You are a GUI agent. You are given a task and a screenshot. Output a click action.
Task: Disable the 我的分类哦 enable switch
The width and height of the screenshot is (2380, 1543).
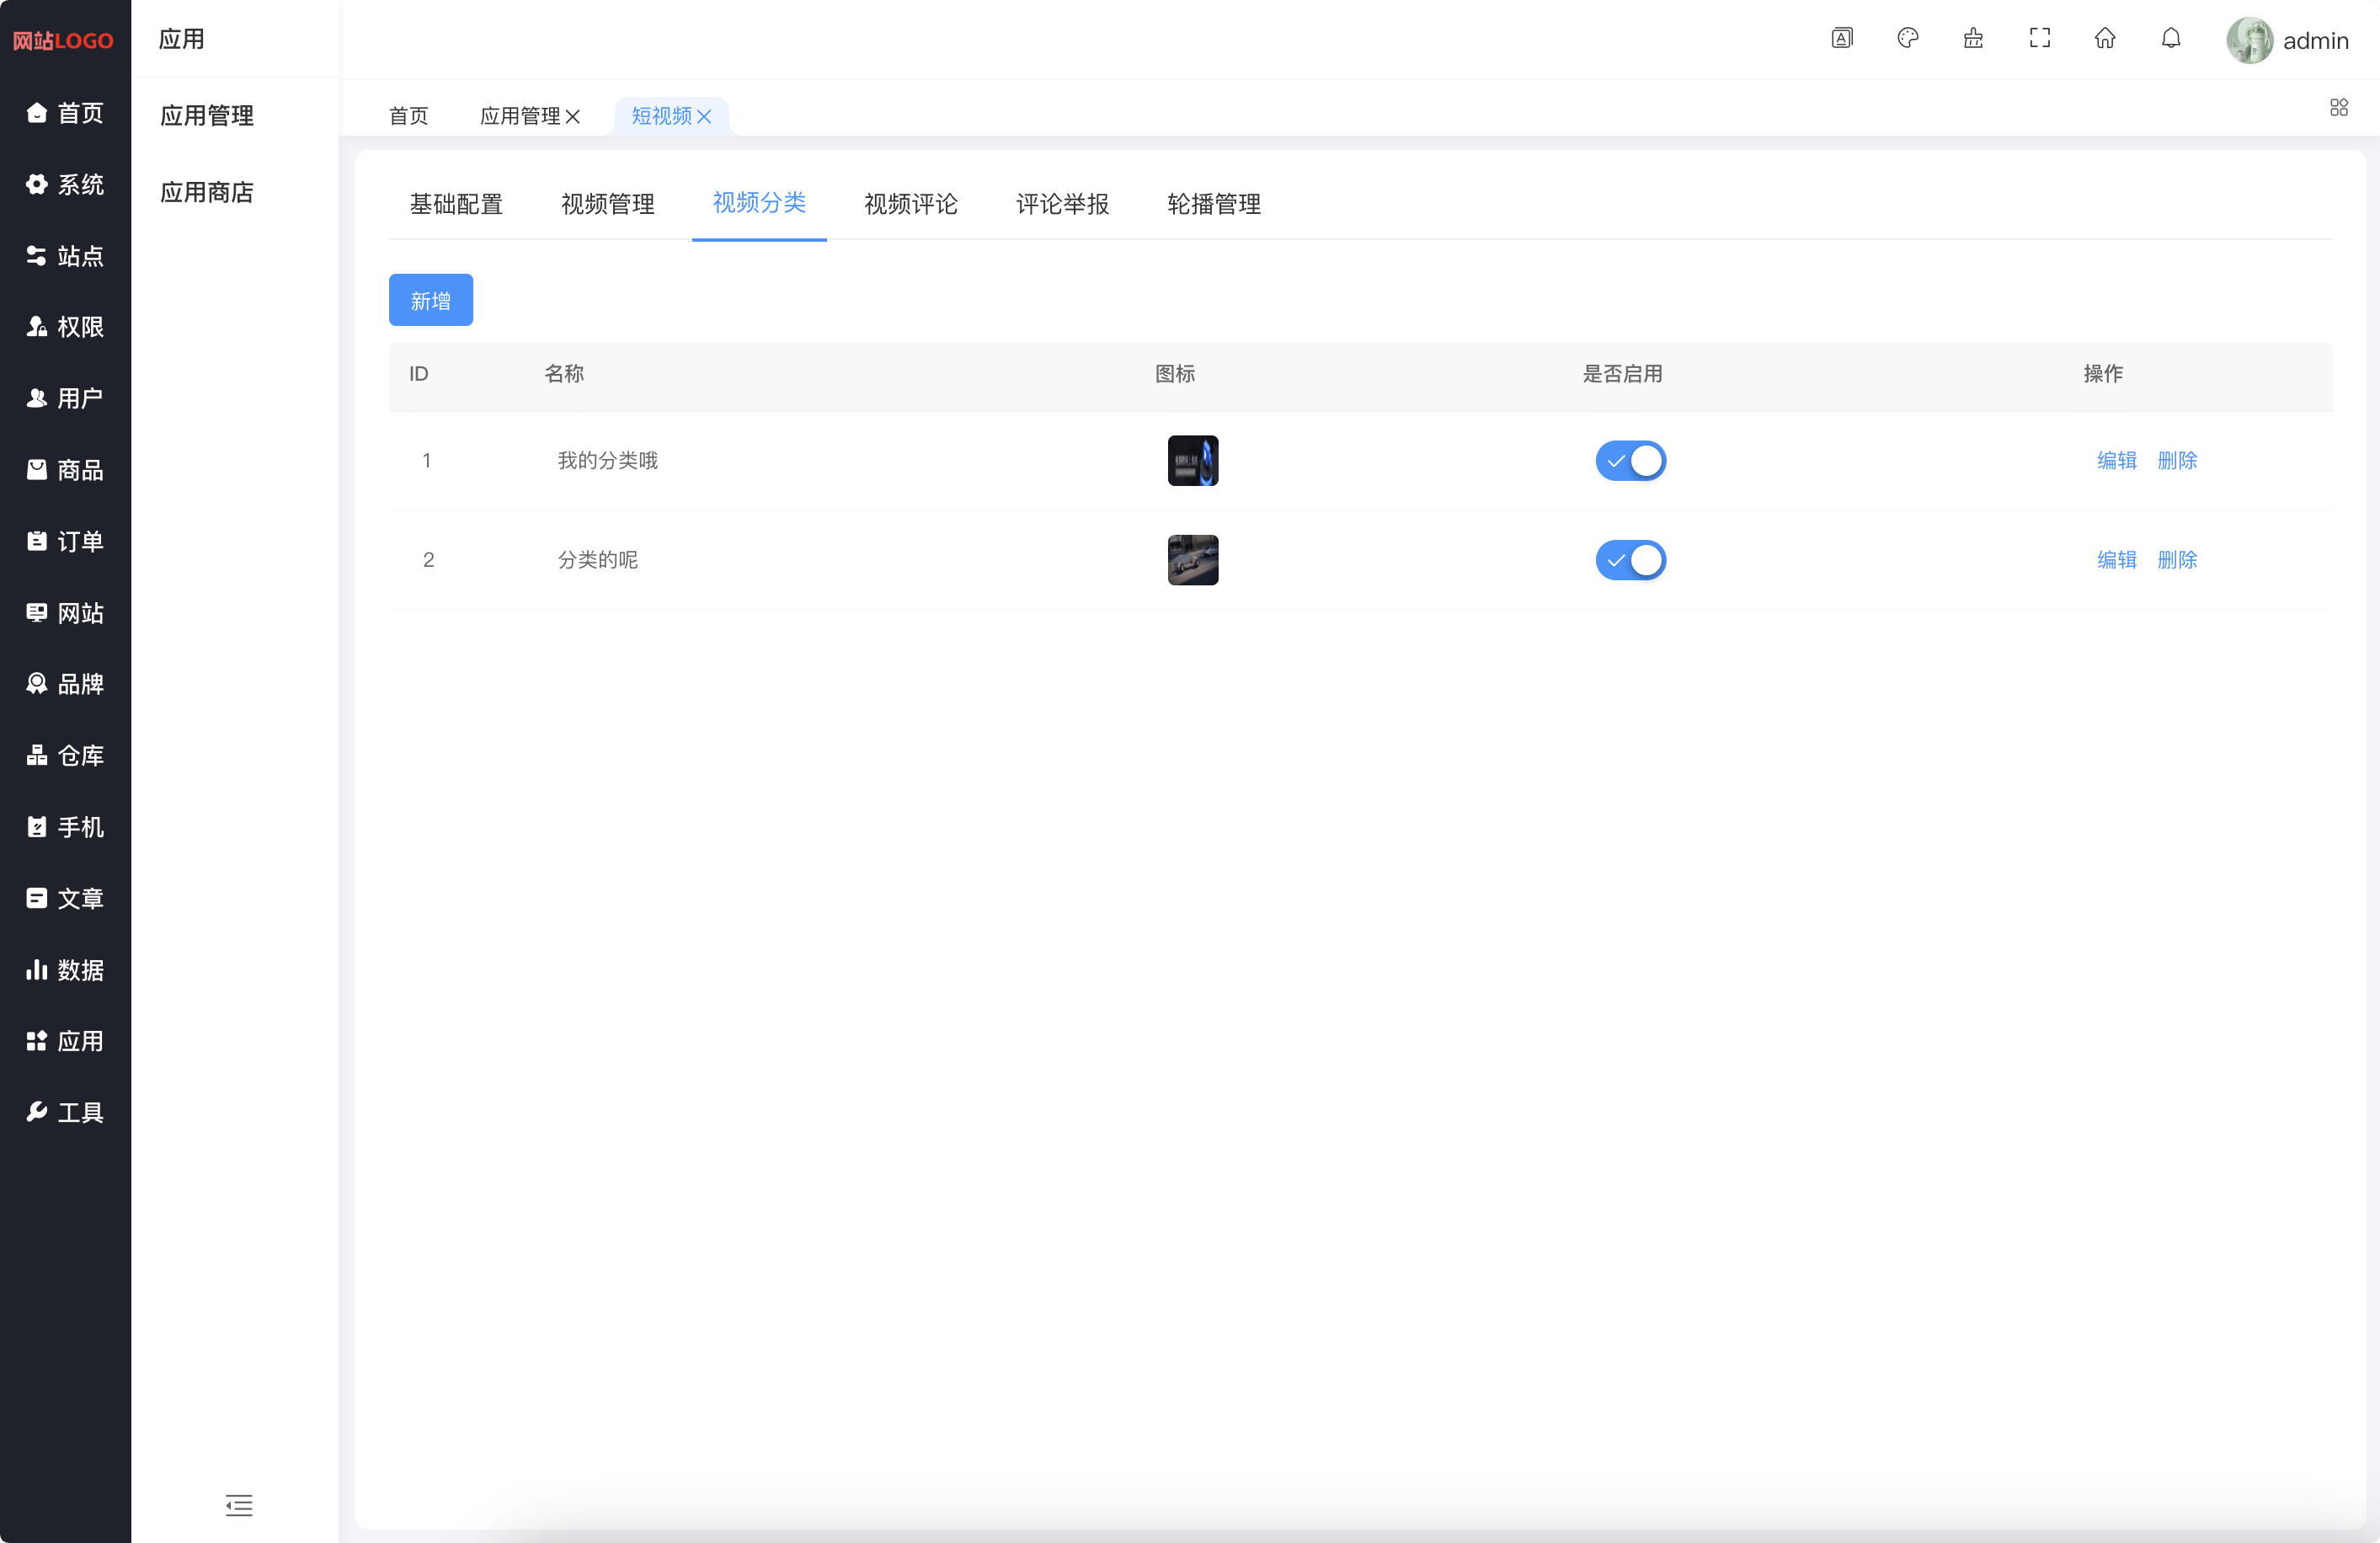tap(1630, 461)
